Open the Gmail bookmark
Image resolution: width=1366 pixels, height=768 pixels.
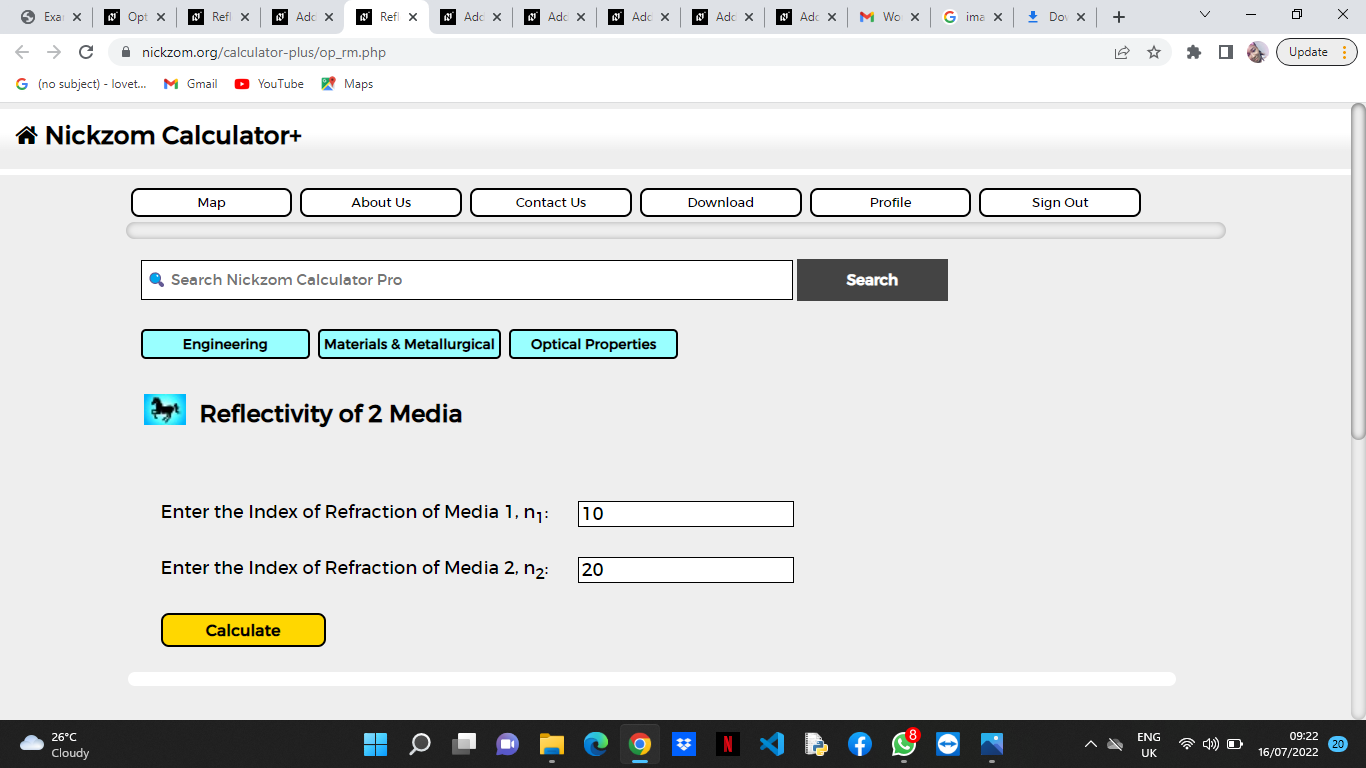click(191, 84)
